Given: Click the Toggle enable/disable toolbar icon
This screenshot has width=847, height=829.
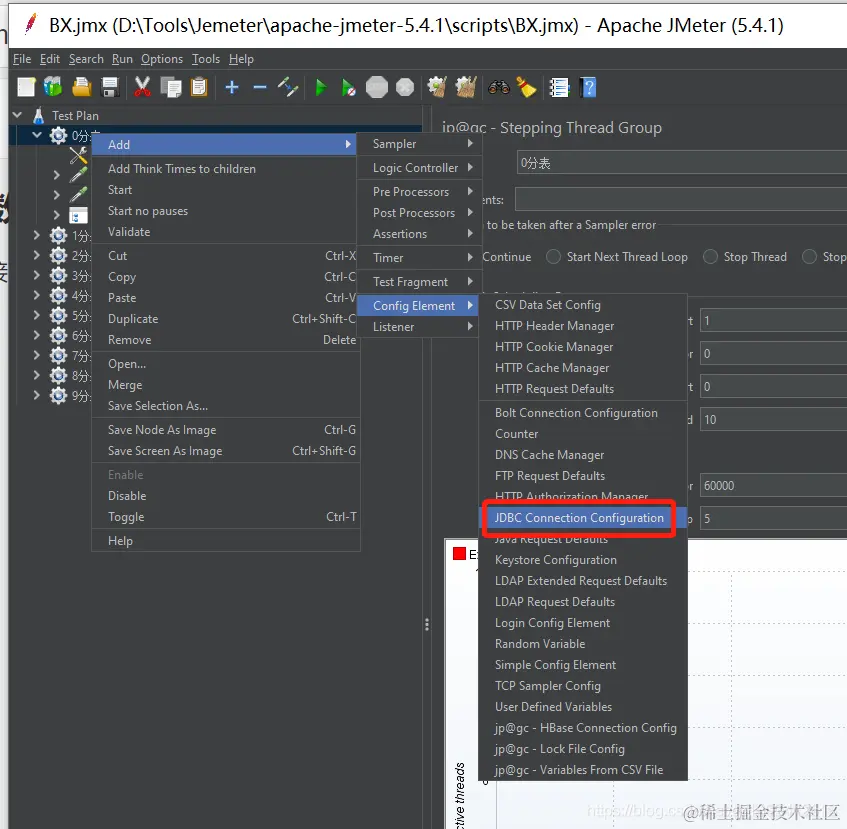Looking at the screenshot, I should click(288, 87).
